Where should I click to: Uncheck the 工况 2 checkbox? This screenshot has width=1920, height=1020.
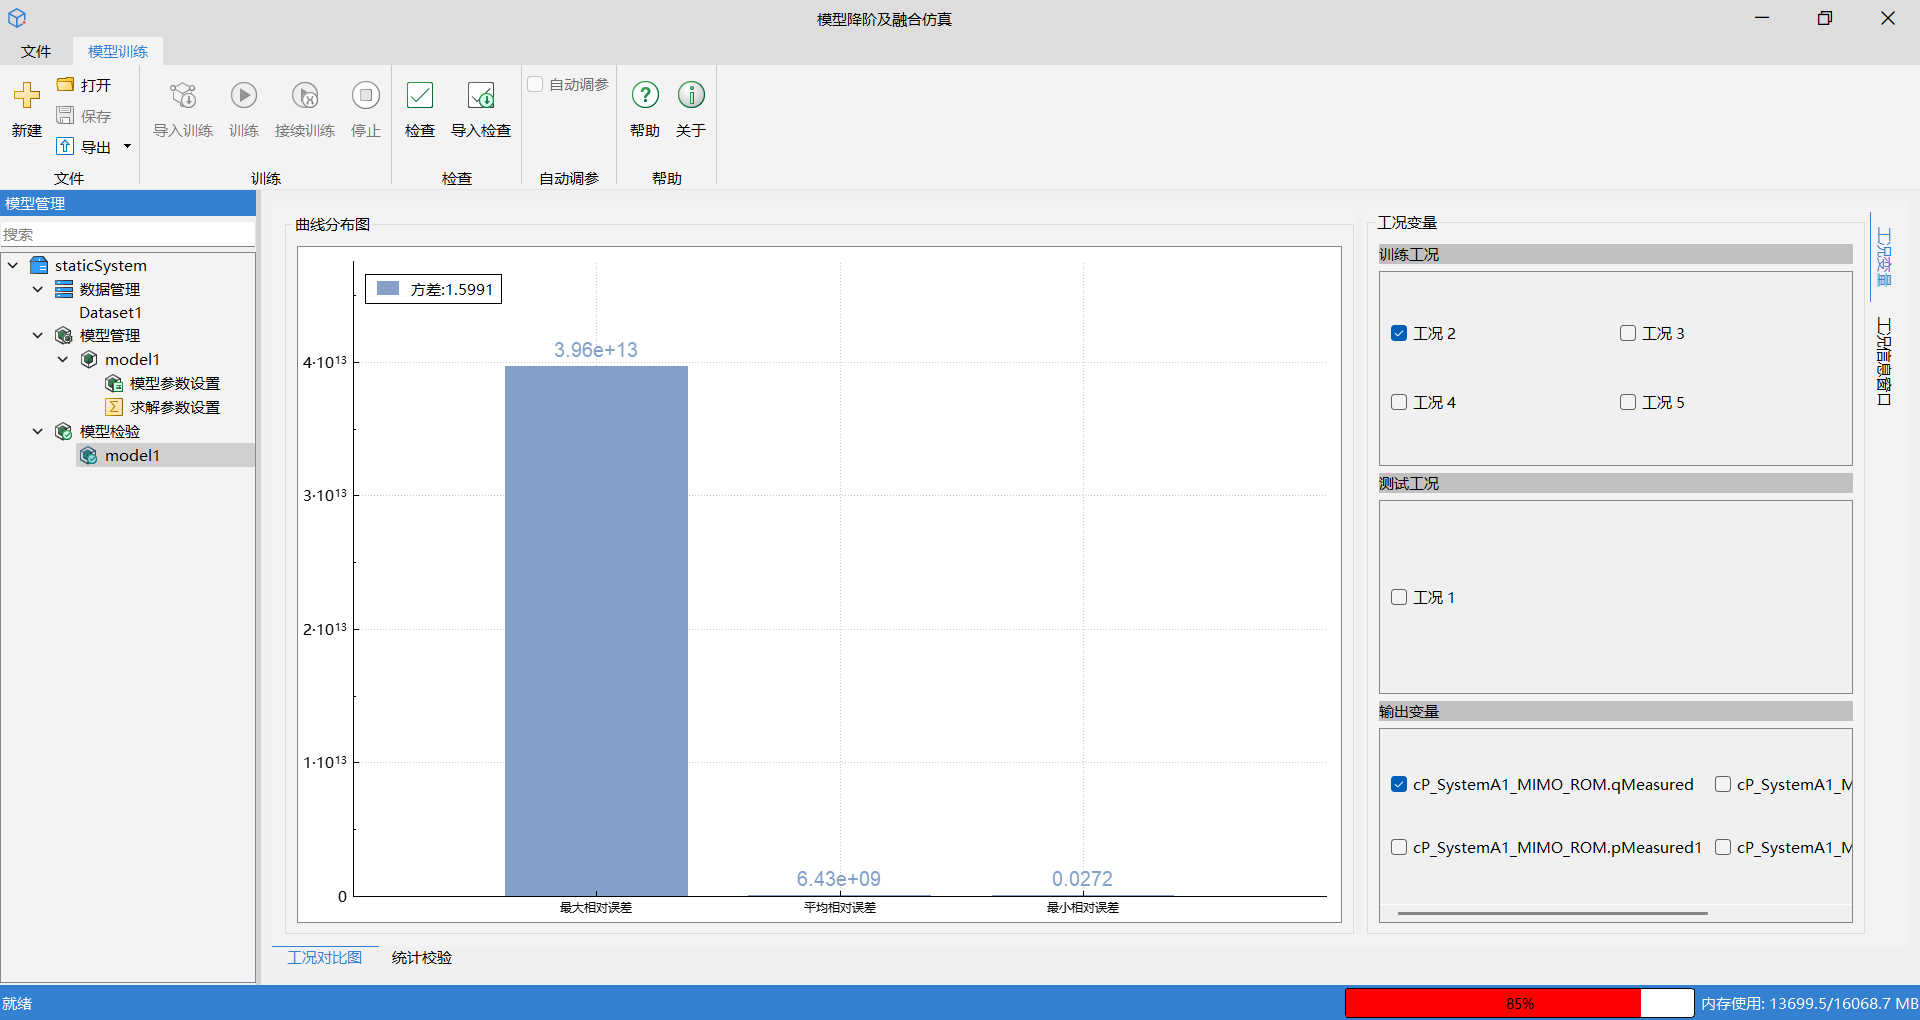click(x=1399, y=333)
